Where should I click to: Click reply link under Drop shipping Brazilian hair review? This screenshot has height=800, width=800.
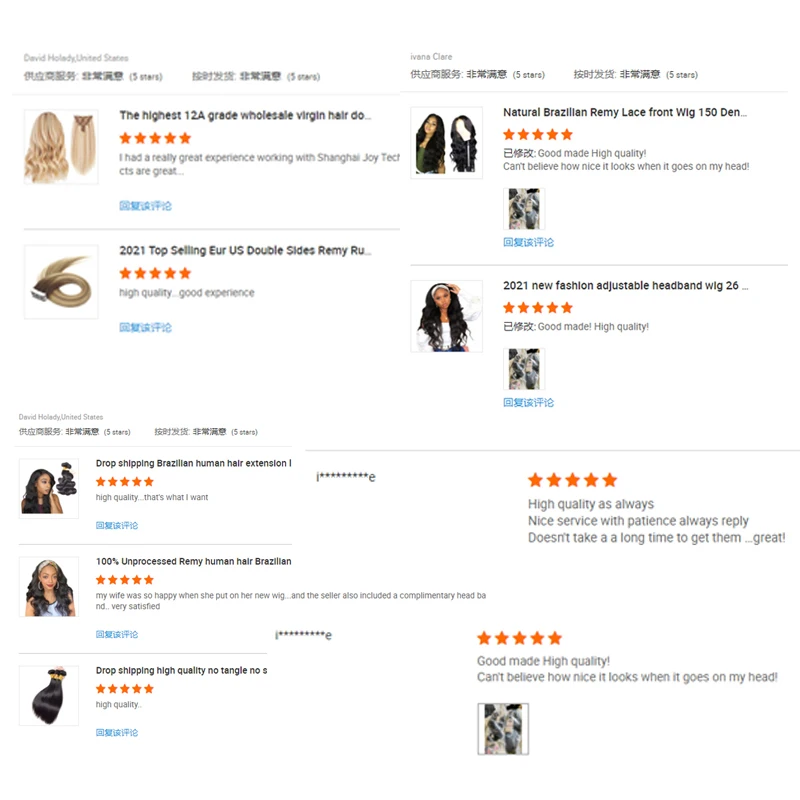117,525
